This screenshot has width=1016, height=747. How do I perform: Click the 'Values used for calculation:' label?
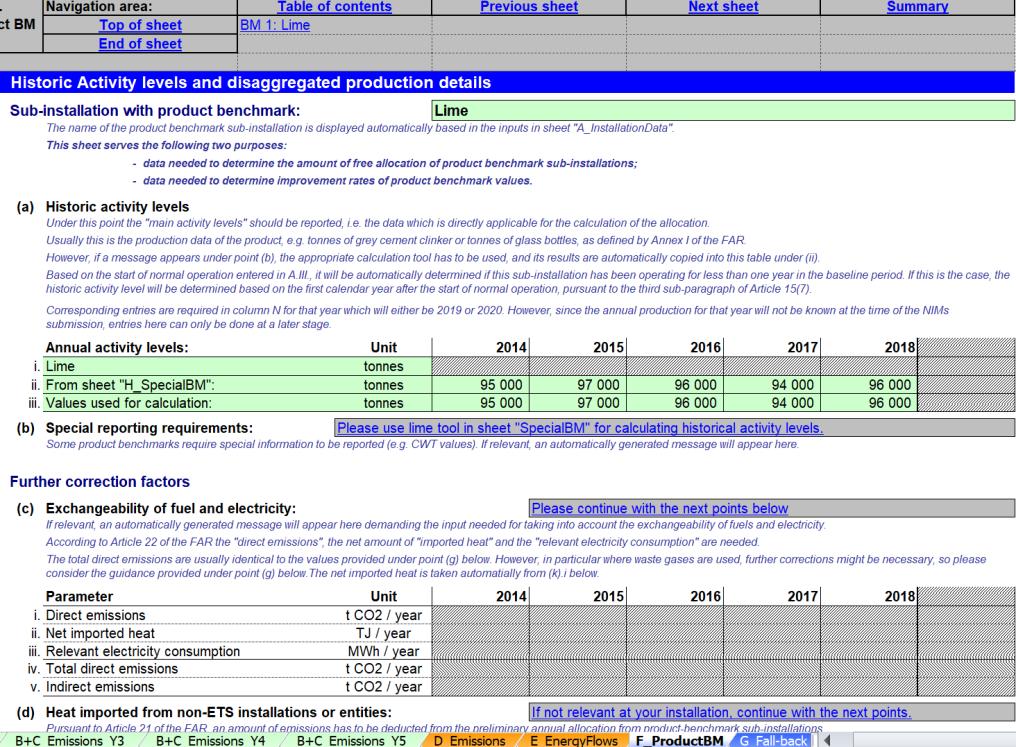[128, 403]
